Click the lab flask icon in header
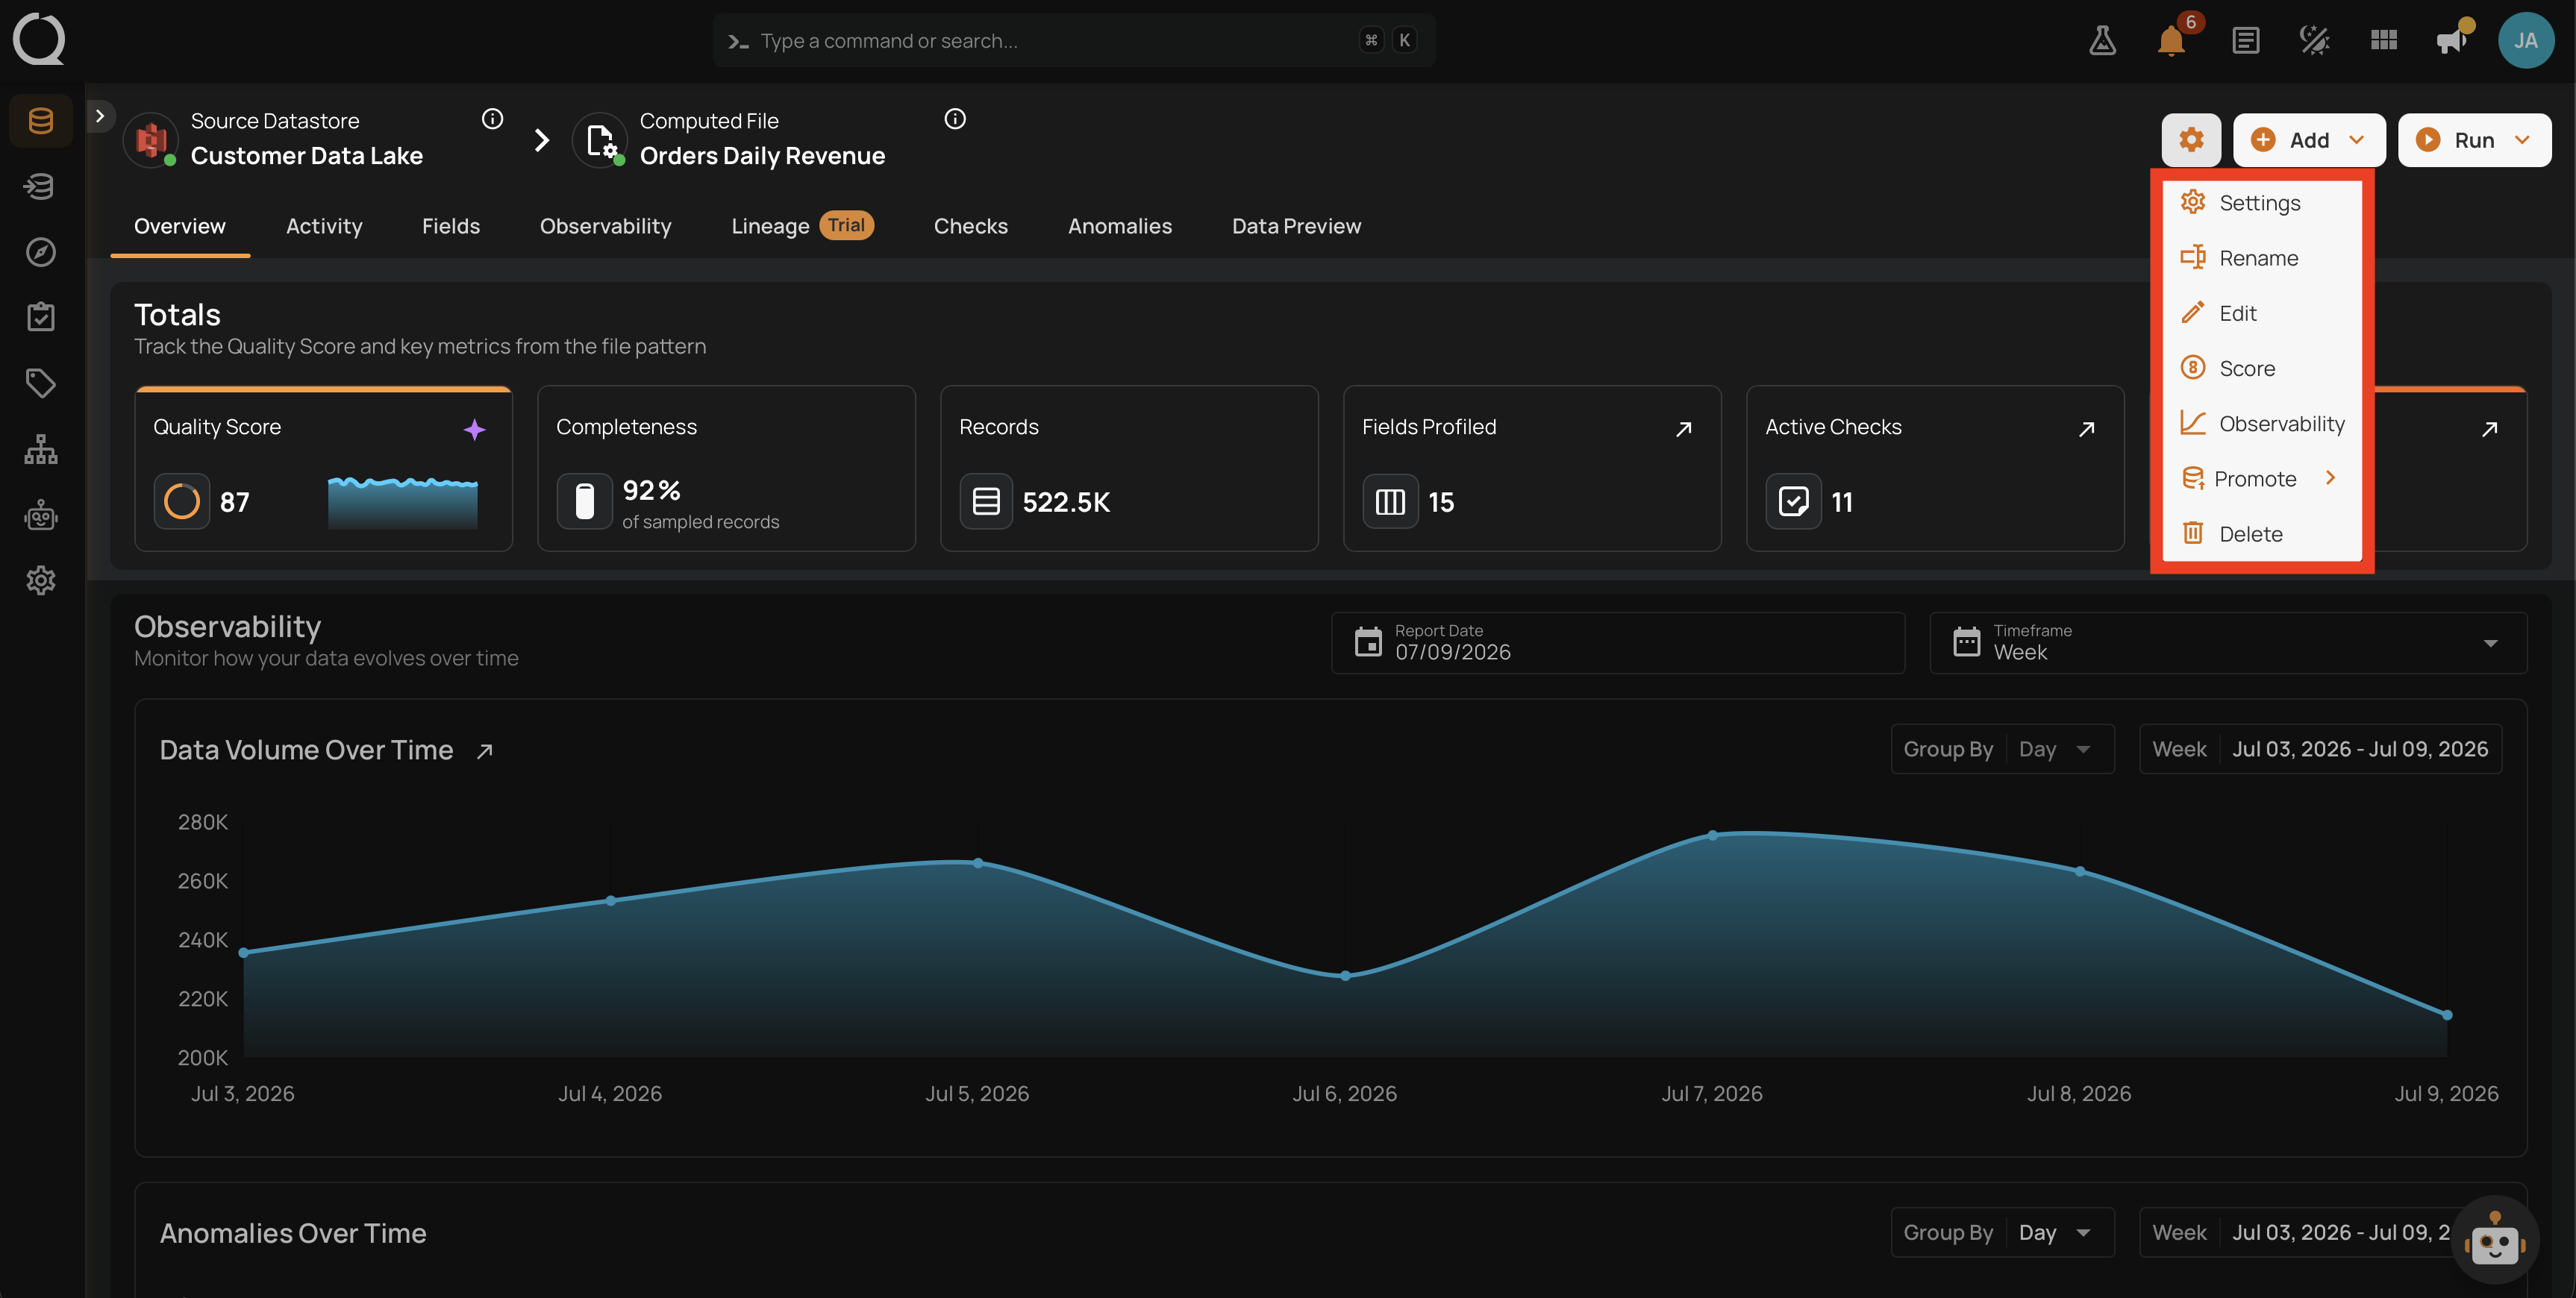The width and height of the screenshot is (2576, 1298). [x=2102, y=41]
